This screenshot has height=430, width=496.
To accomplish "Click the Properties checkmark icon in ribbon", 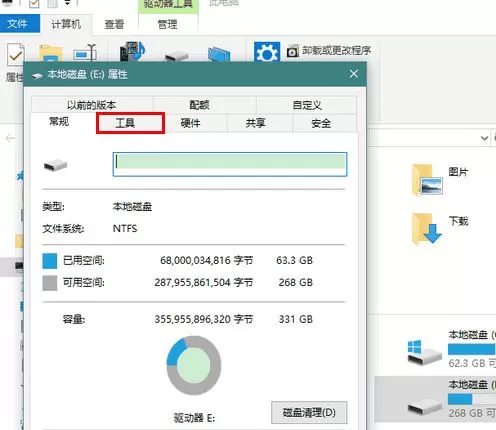I will click(x=15, y=54).
